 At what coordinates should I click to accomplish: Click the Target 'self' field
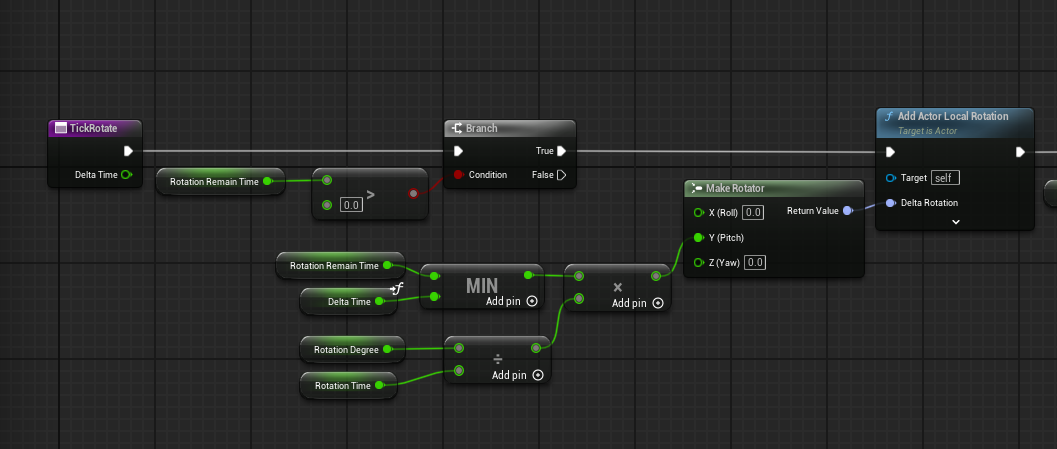pos(945,178)
